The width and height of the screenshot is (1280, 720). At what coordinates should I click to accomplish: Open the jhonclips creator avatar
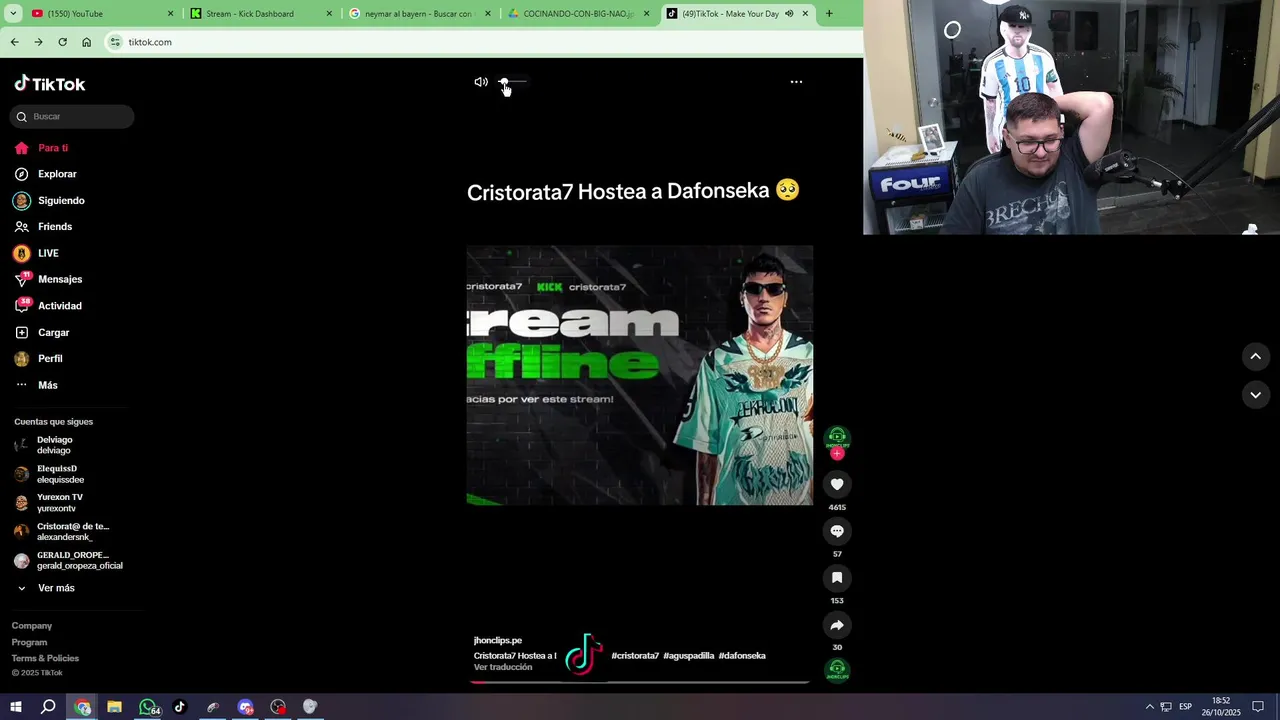coord(837,436)
